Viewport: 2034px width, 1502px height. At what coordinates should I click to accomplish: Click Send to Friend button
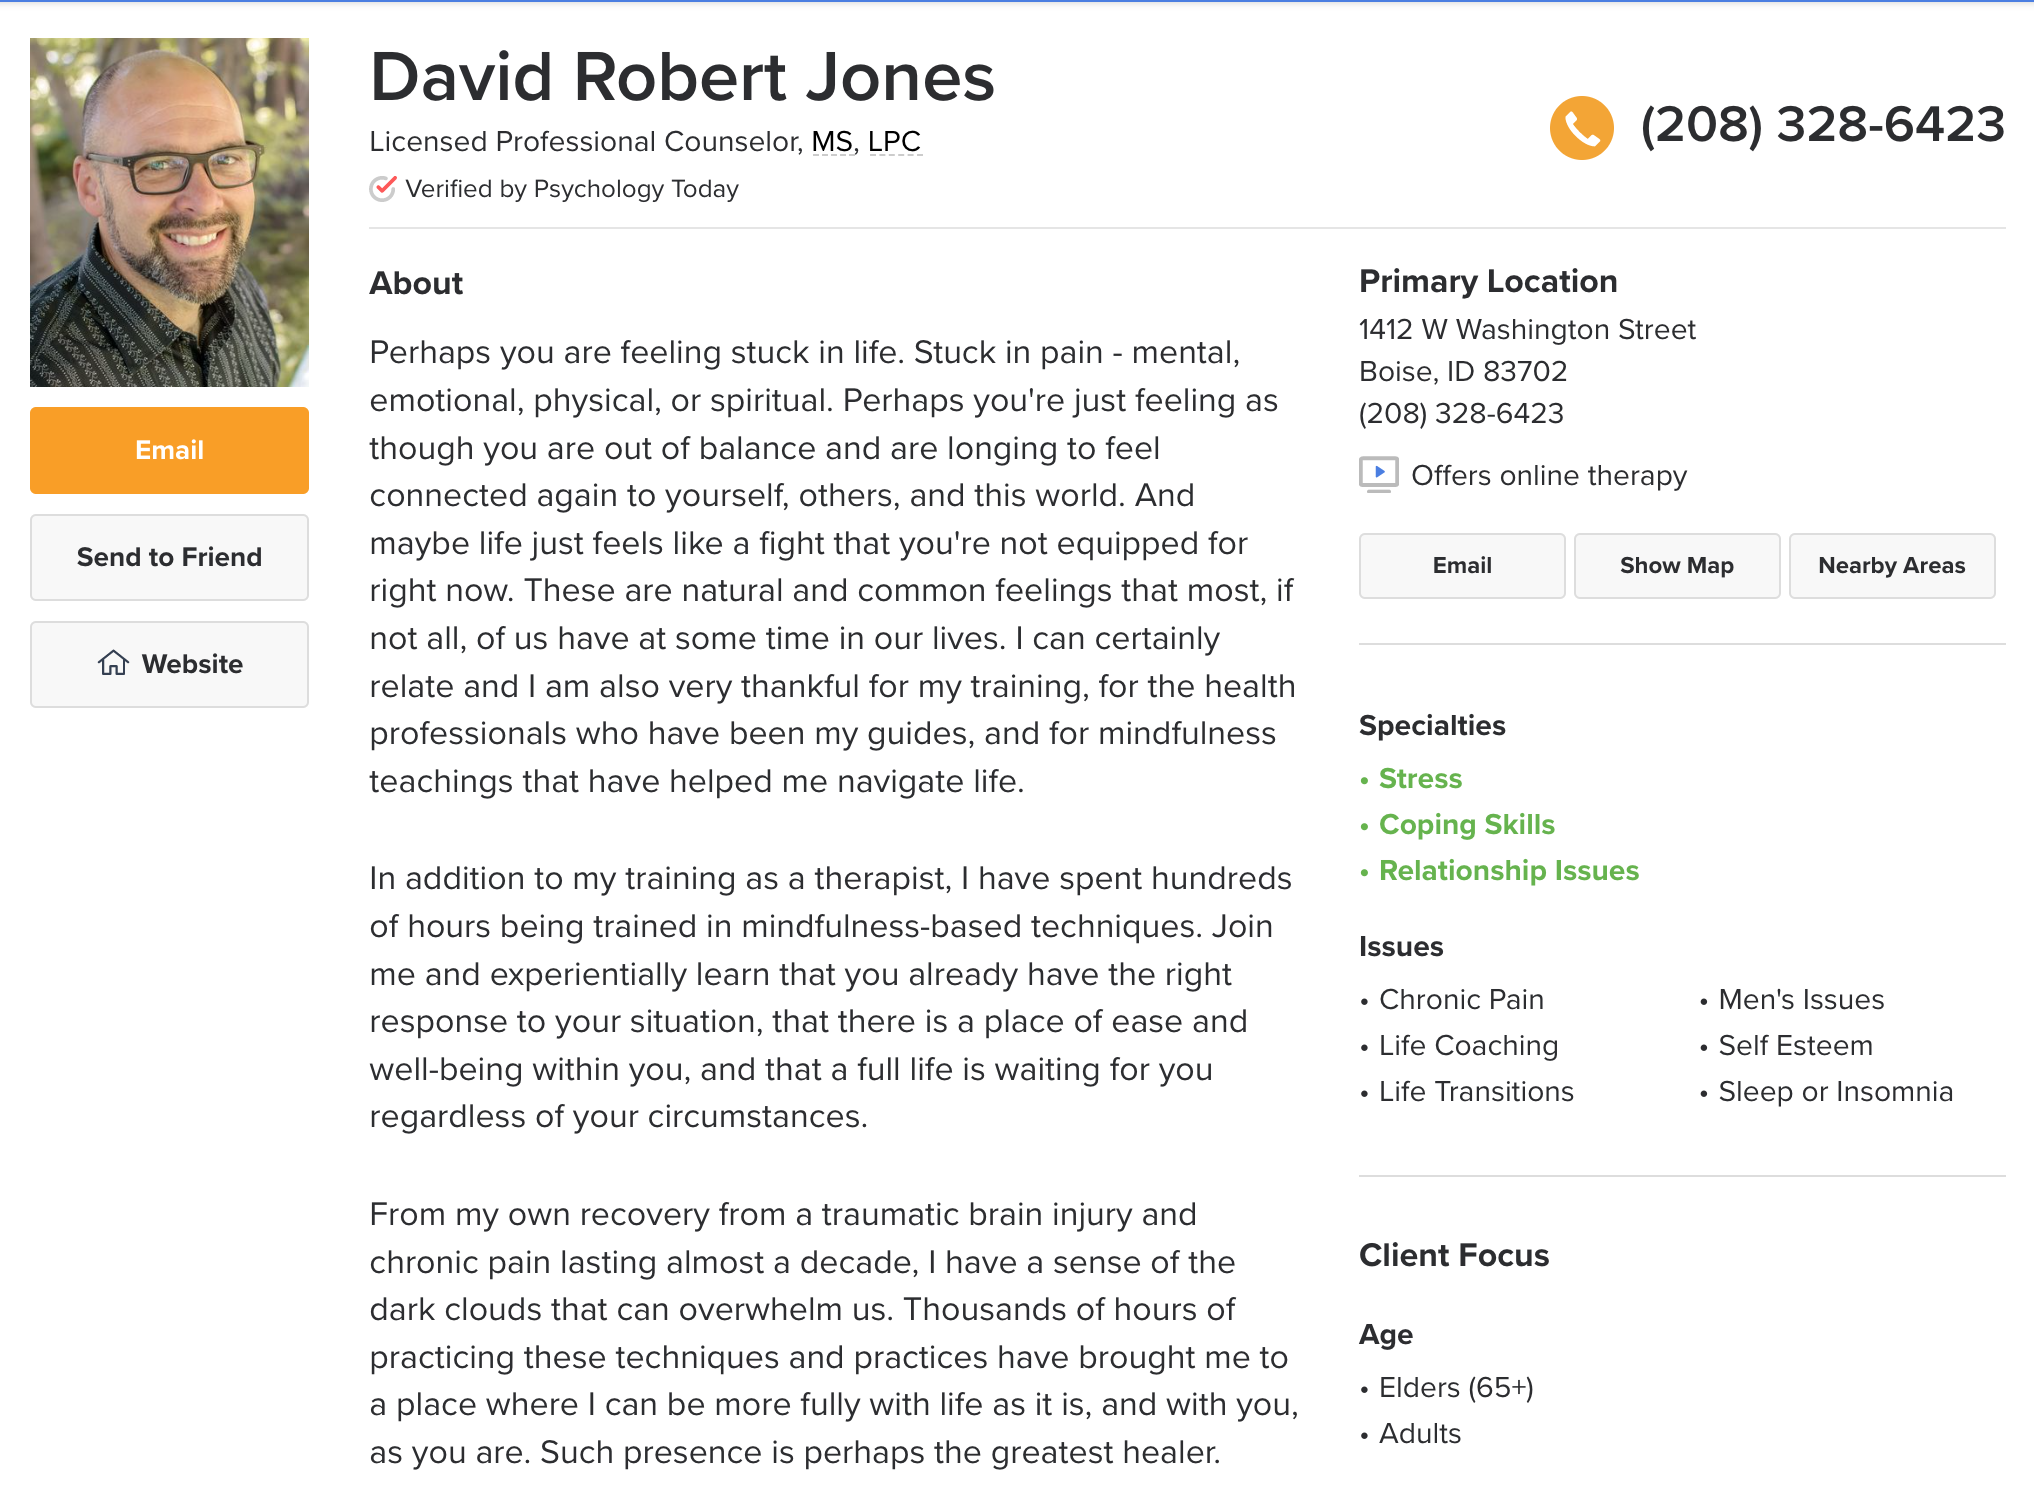(x=169, y=557)
